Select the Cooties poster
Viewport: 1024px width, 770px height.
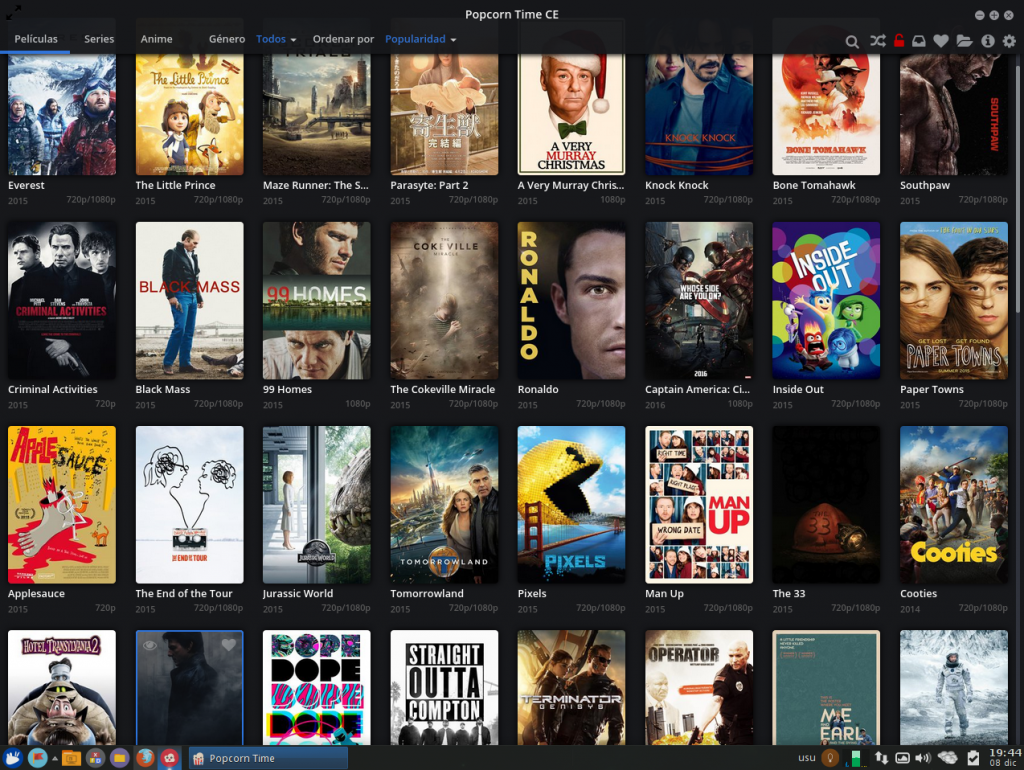[953, 505]
